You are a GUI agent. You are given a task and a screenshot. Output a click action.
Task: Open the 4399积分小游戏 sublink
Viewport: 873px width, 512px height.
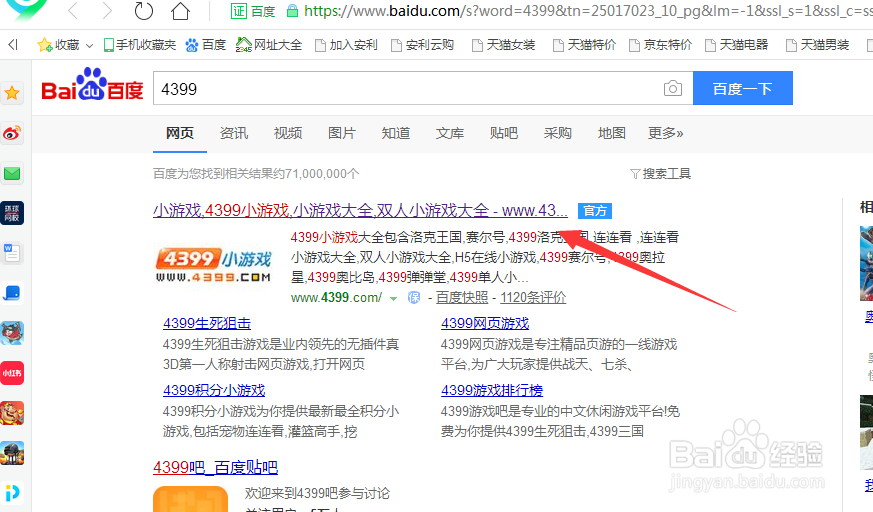(x=214, y=390)
